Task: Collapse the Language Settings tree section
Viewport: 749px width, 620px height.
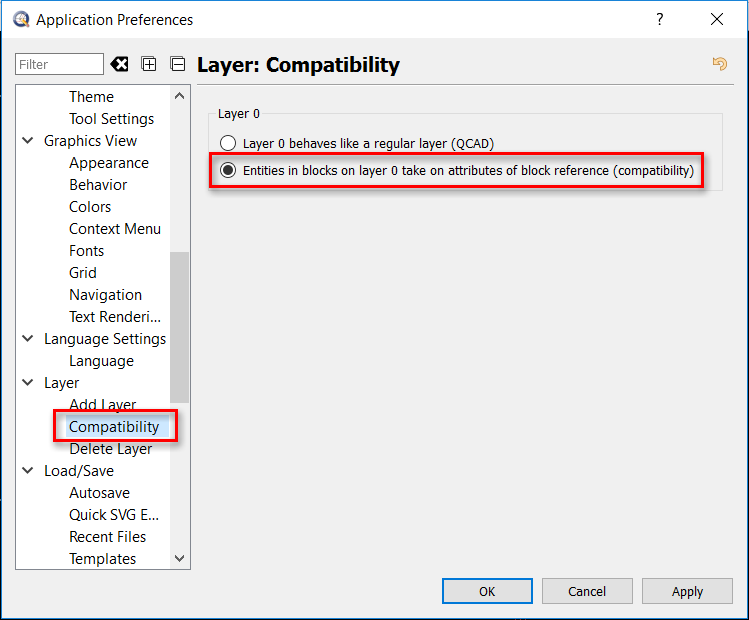Action: tap(28, 339)
